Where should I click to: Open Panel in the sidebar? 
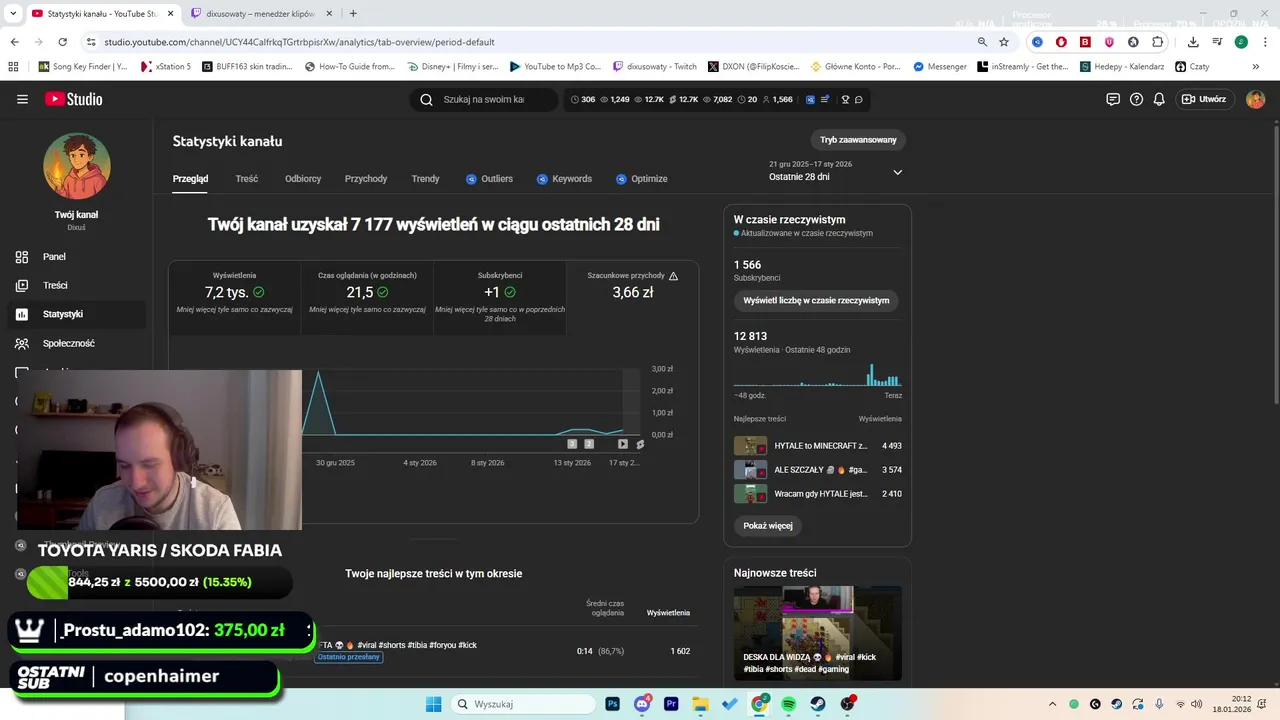(x=76, y=257)
